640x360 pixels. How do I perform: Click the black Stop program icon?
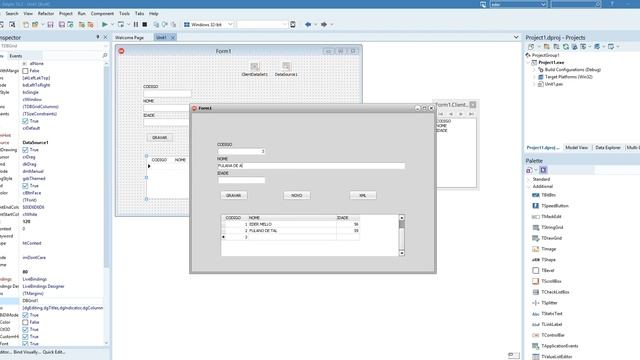(x=144, y=24)
